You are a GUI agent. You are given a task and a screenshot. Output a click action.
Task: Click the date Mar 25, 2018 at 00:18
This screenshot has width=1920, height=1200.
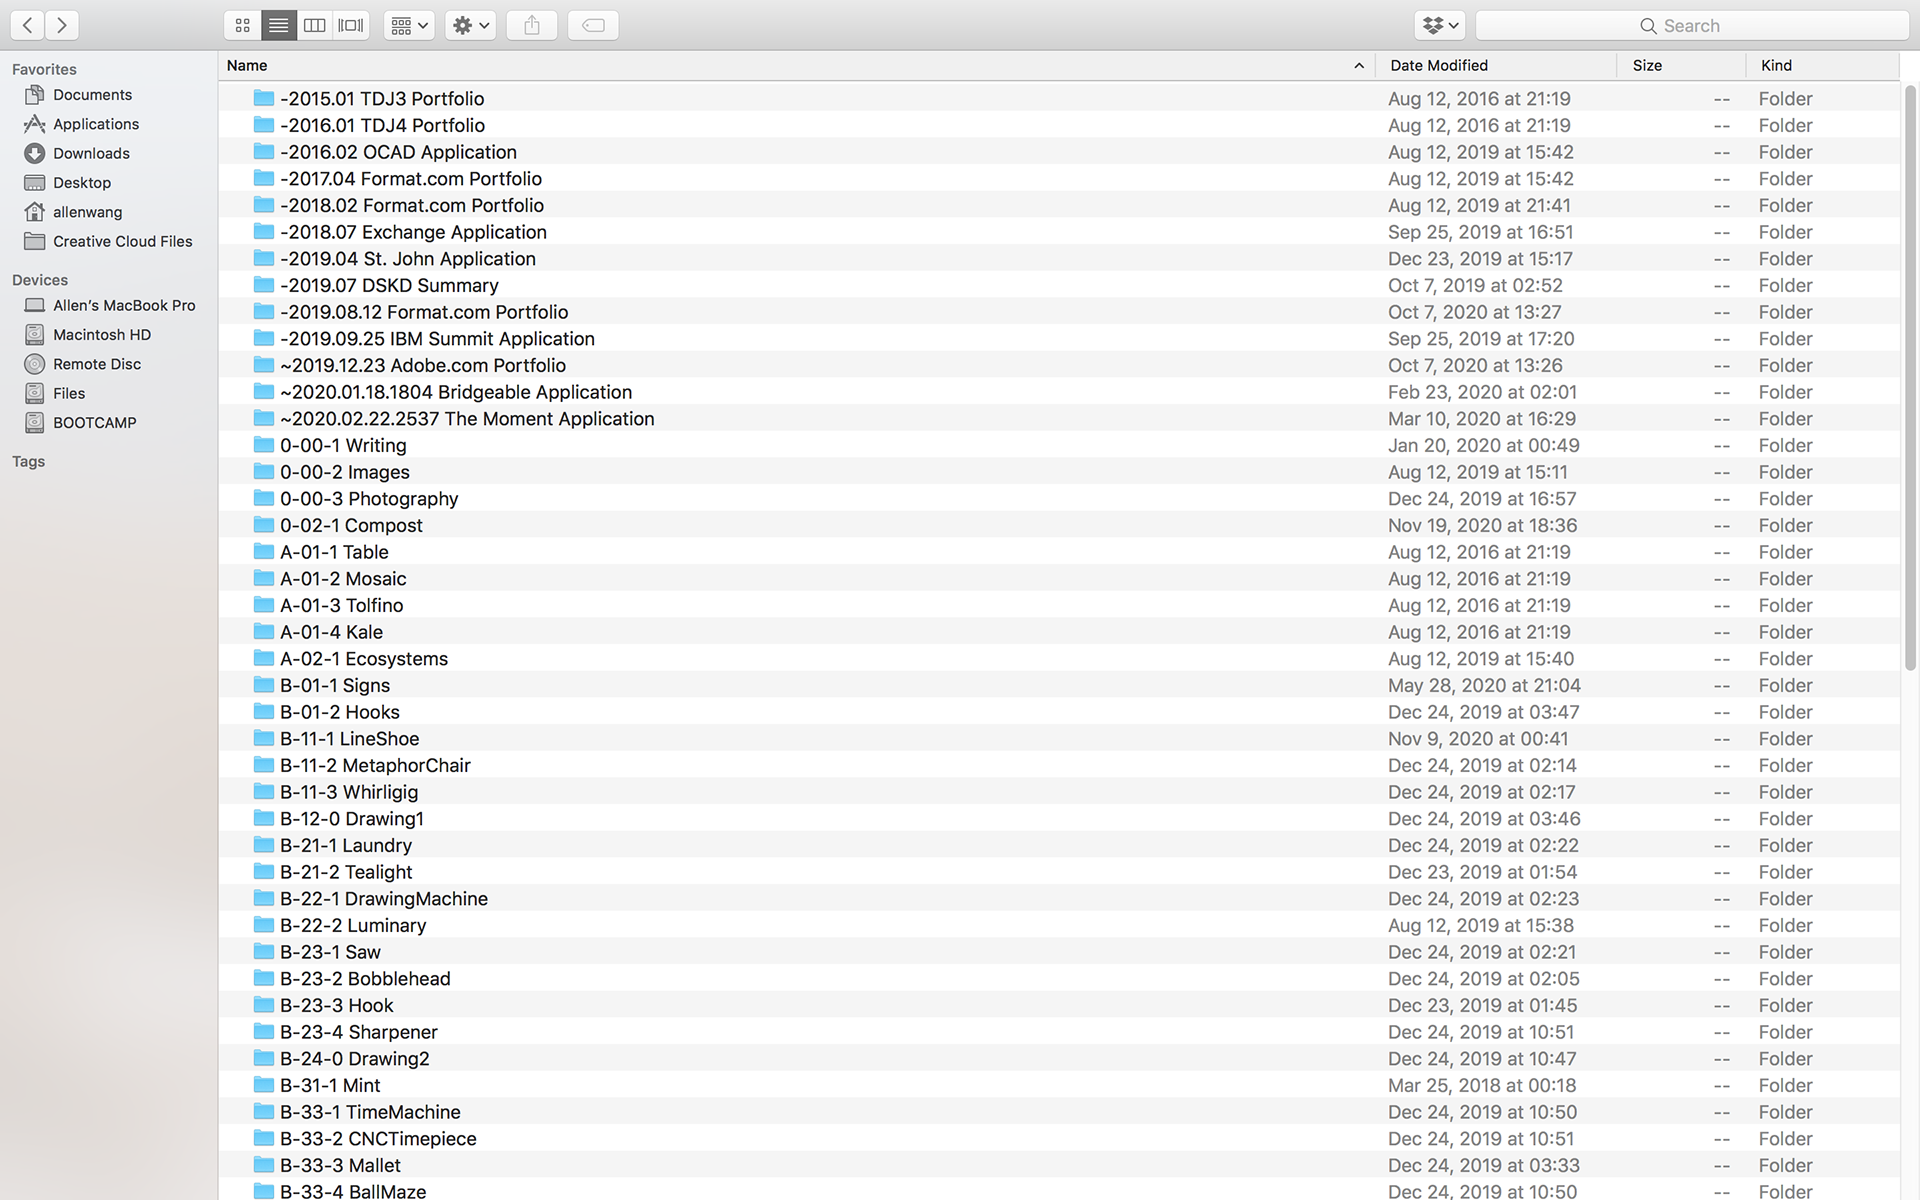click(x=1482, y=1085)
